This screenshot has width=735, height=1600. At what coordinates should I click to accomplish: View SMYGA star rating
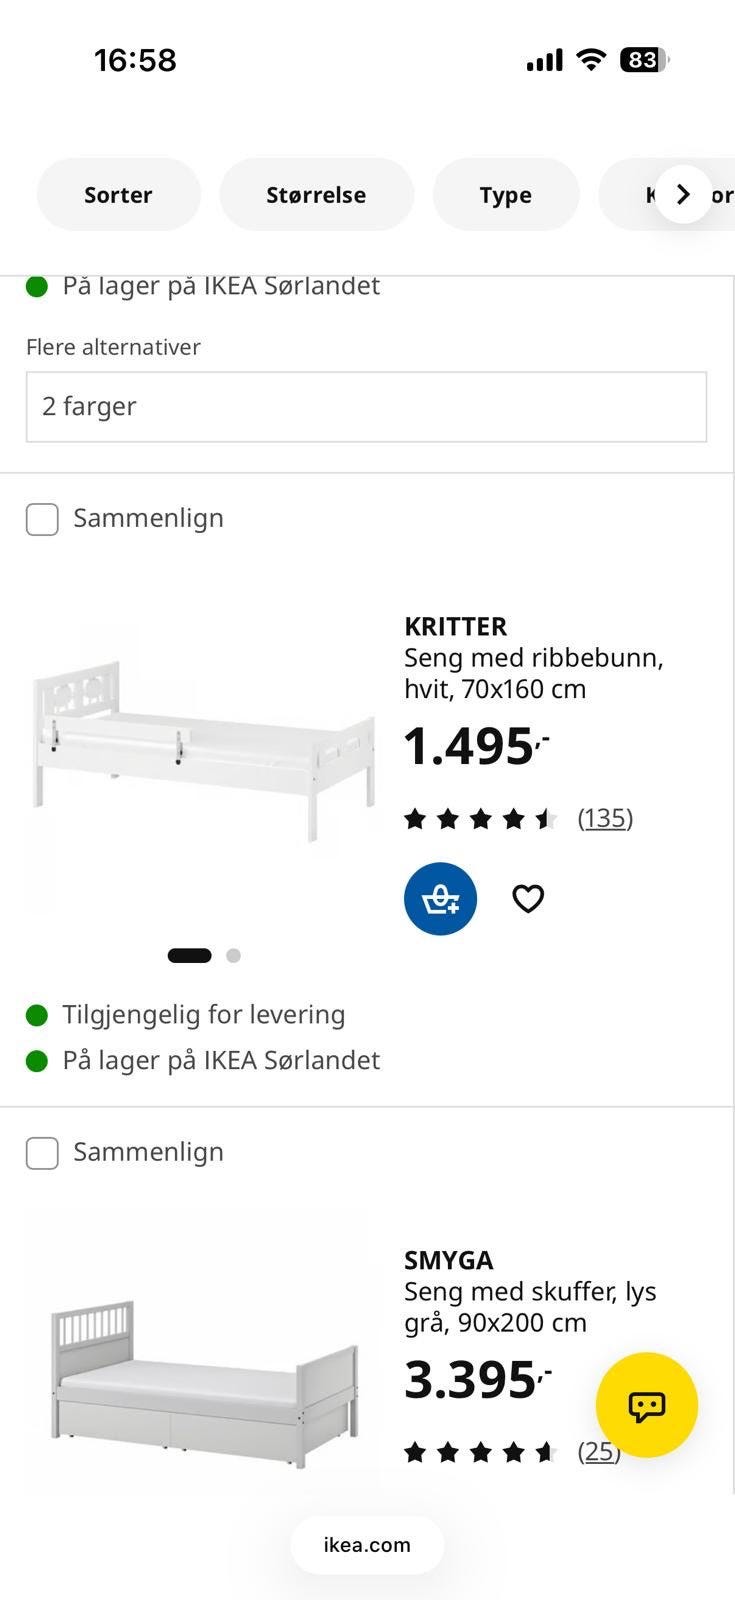coord(481,1452)
